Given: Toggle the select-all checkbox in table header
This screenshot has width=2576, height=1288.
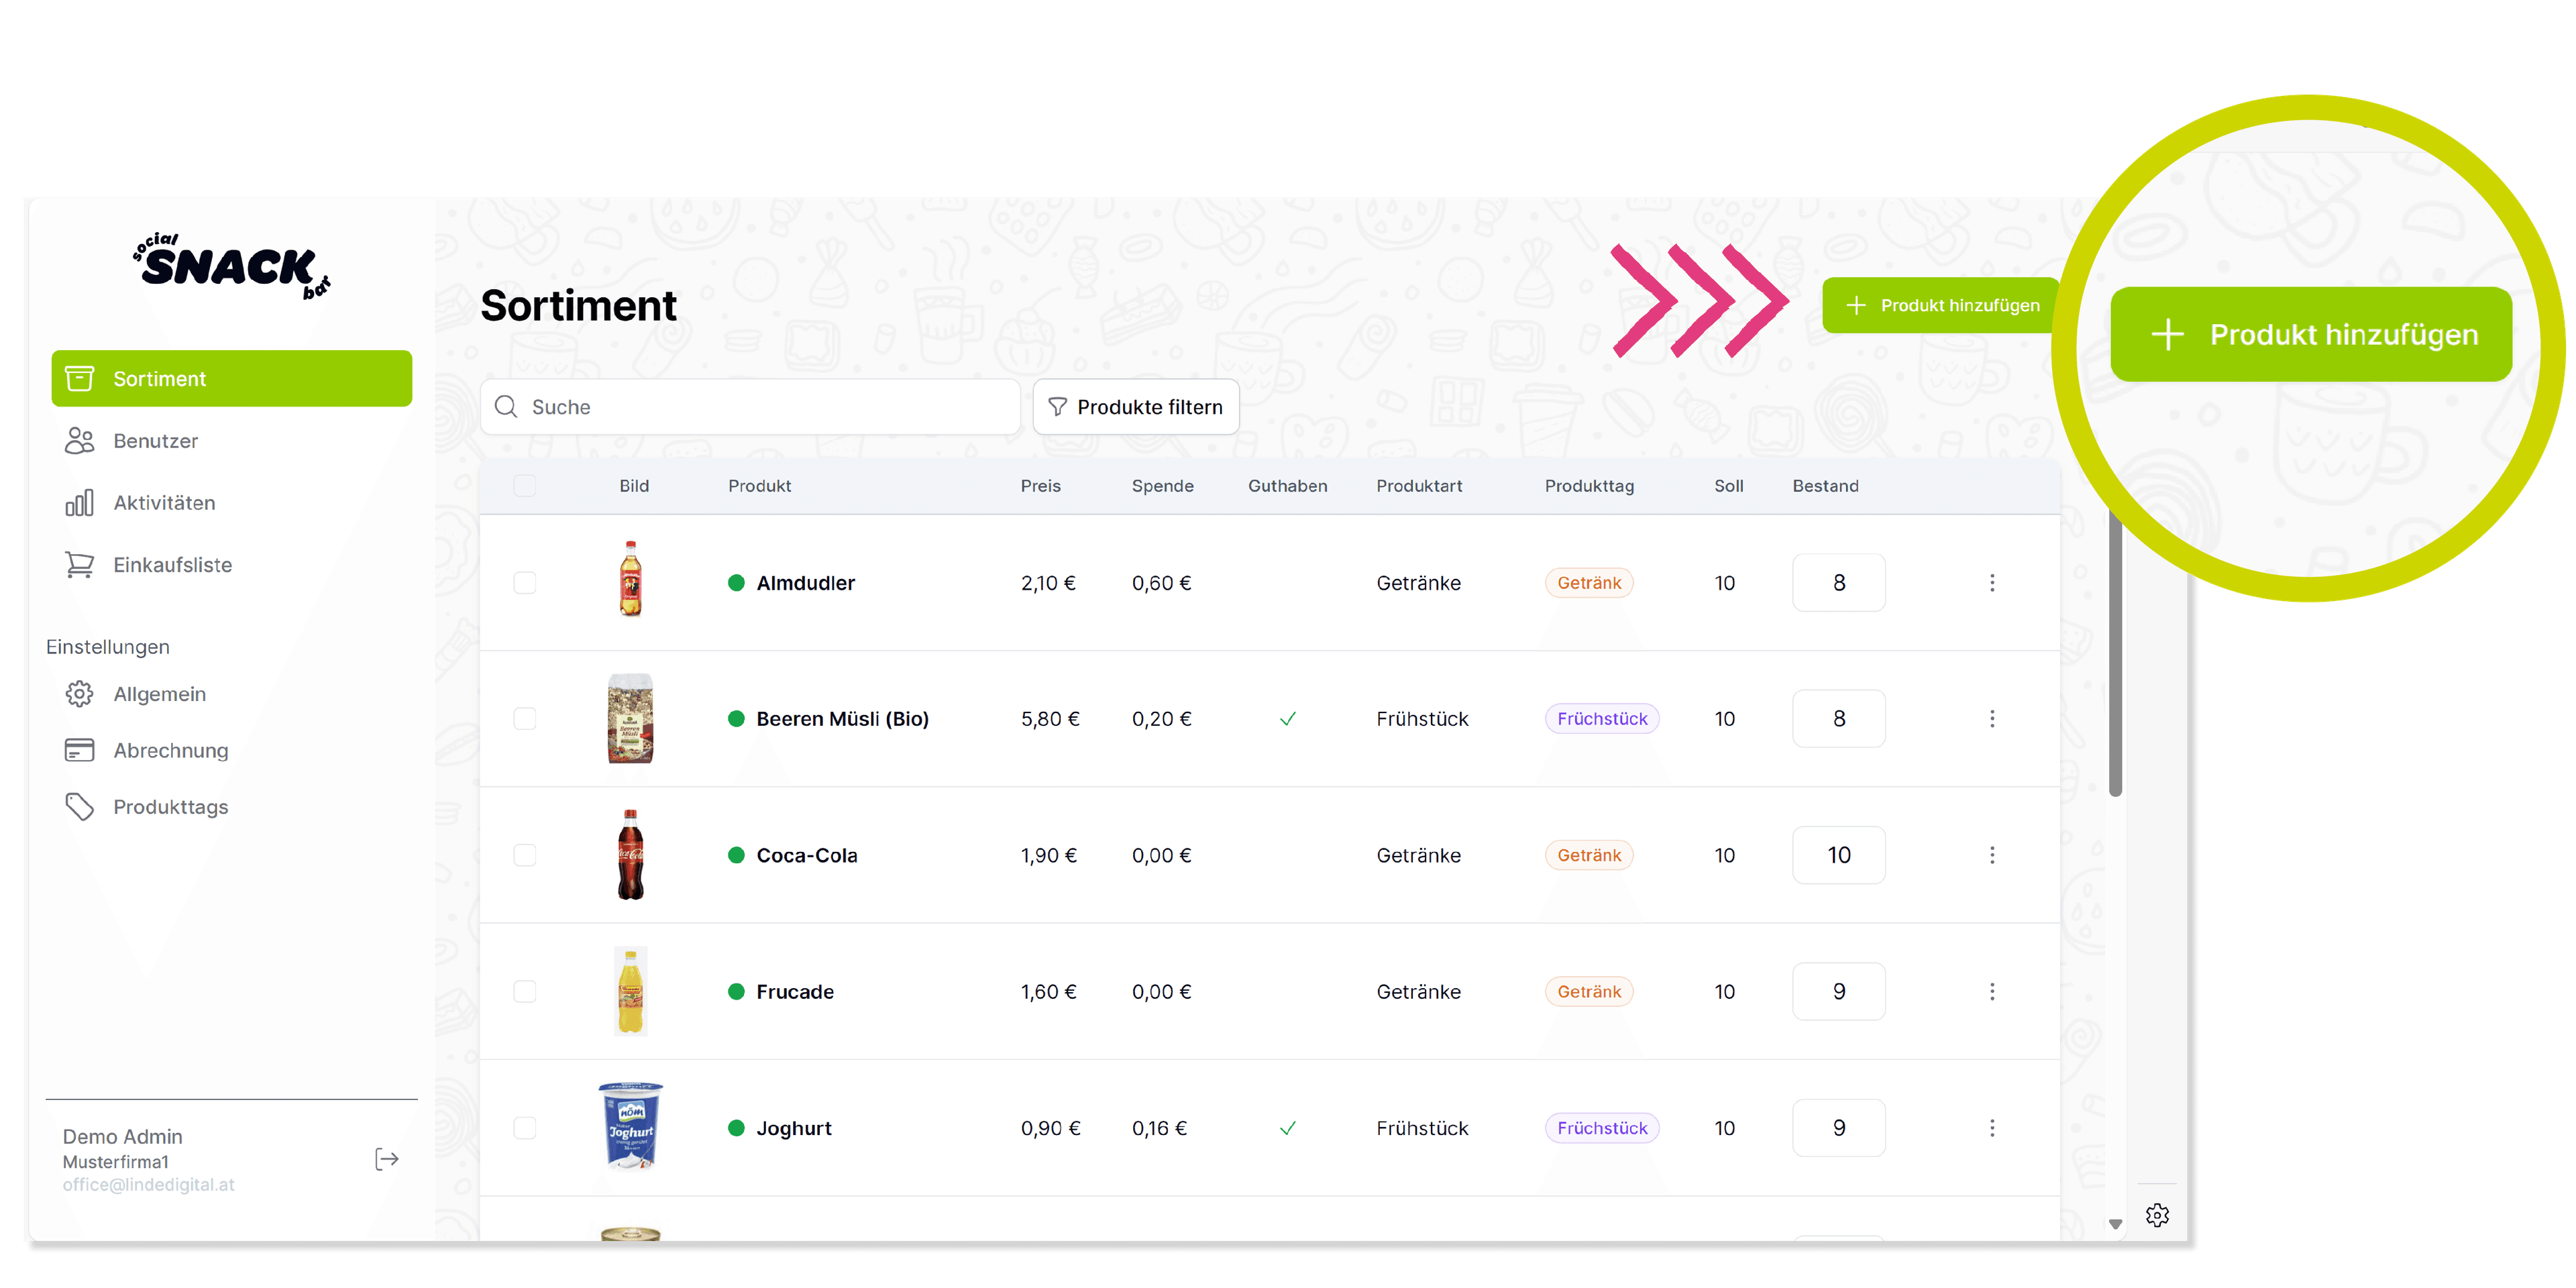Looking at the screenshot, I should coord(524,486).
